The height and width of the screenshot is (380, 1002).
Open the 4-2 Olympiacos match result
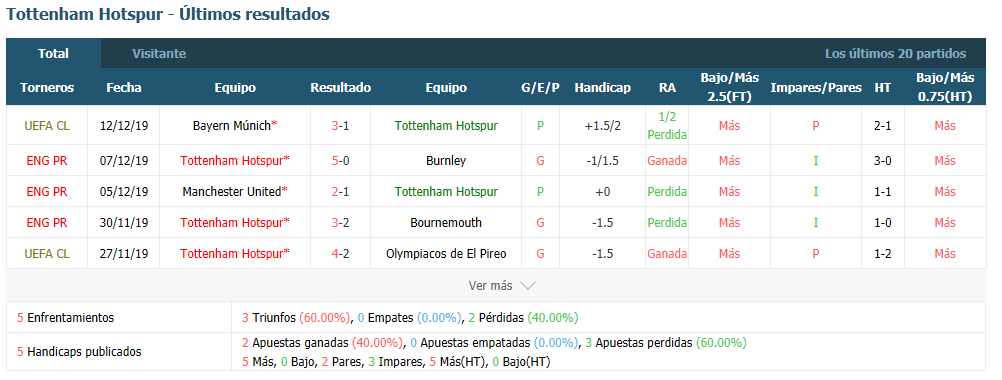click(x=341, y=254)
